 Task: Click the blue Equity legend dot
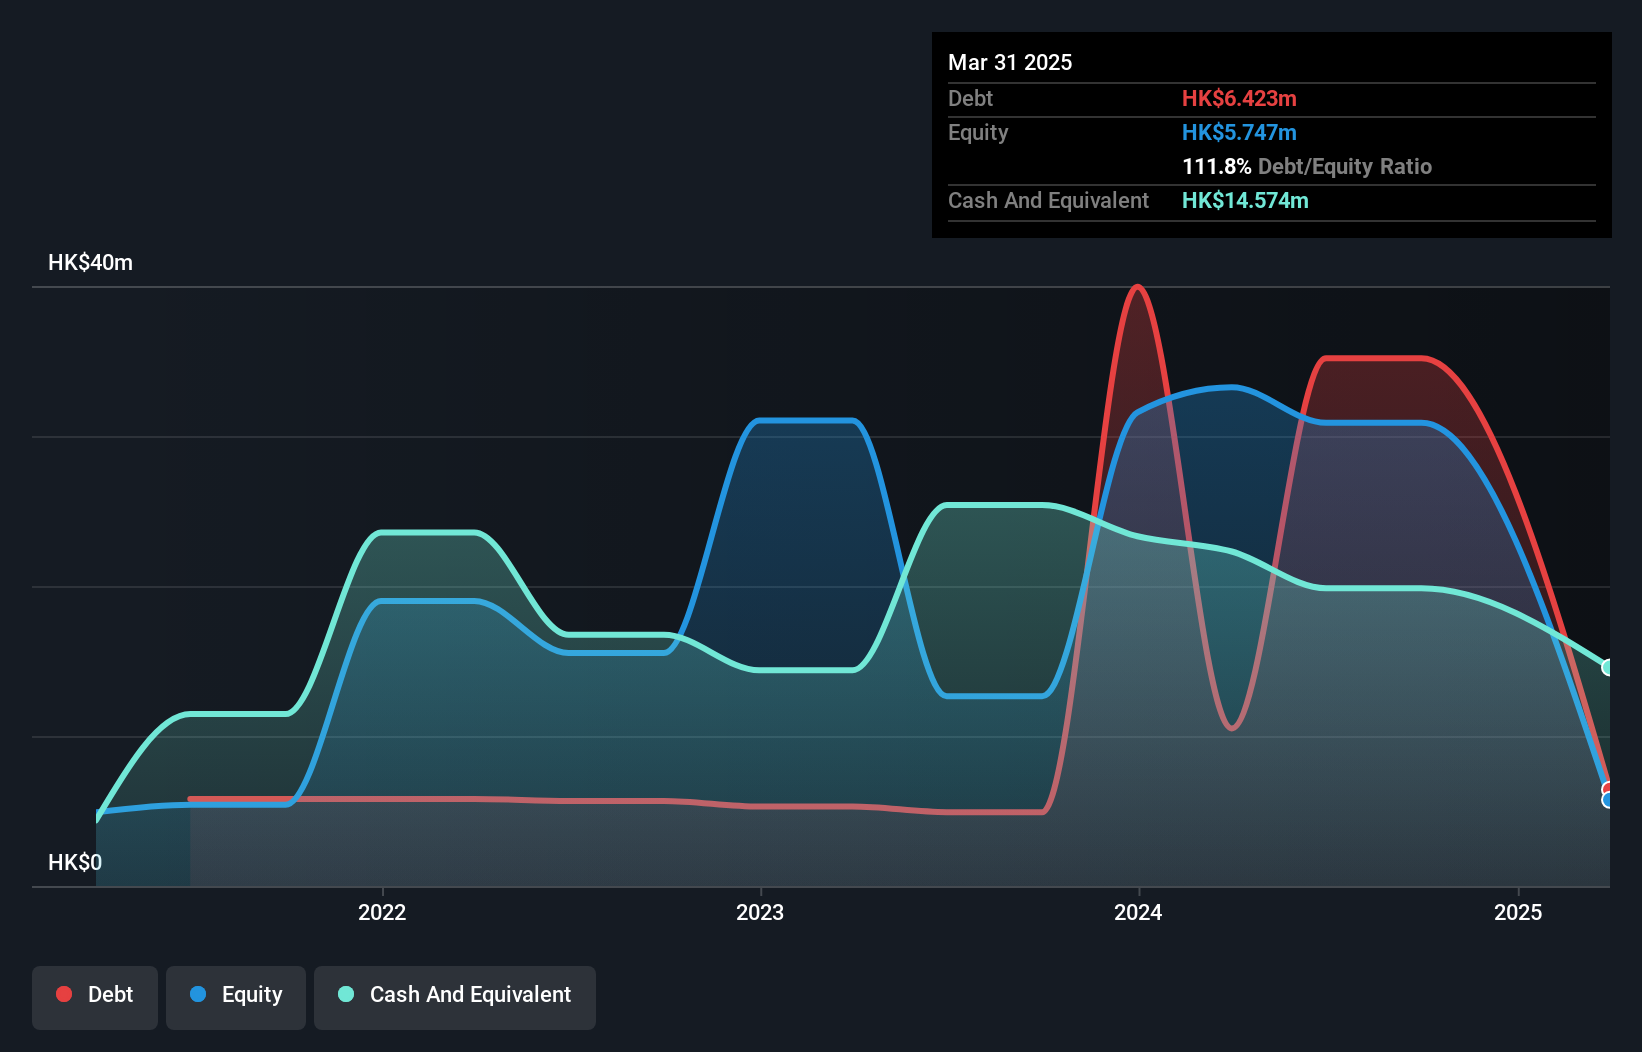(x=198, y=994)
